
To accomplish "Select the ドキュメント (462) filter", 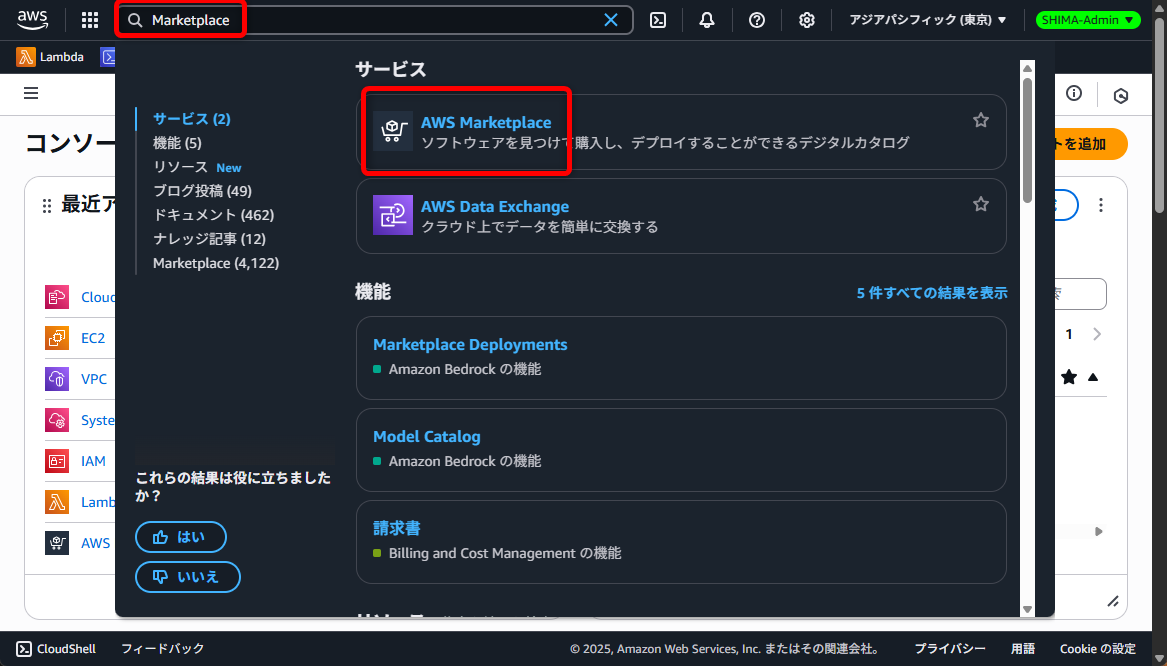I will click(x=214, y=214).
